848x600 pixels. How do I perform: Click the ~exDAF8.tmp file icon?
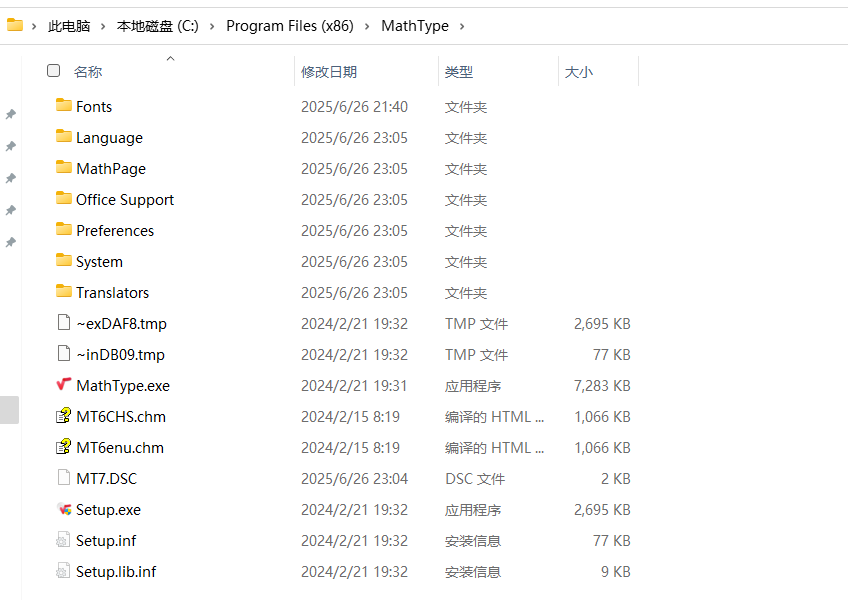pos(64,322)
